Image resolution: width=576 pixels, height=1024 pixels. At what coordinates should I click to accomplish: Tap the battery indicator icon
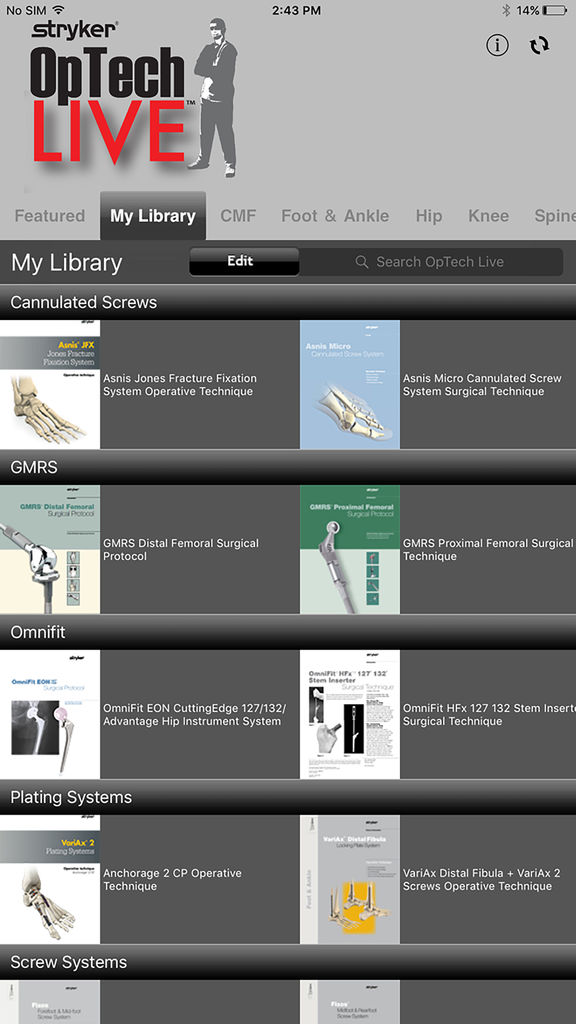click(554, 10)
